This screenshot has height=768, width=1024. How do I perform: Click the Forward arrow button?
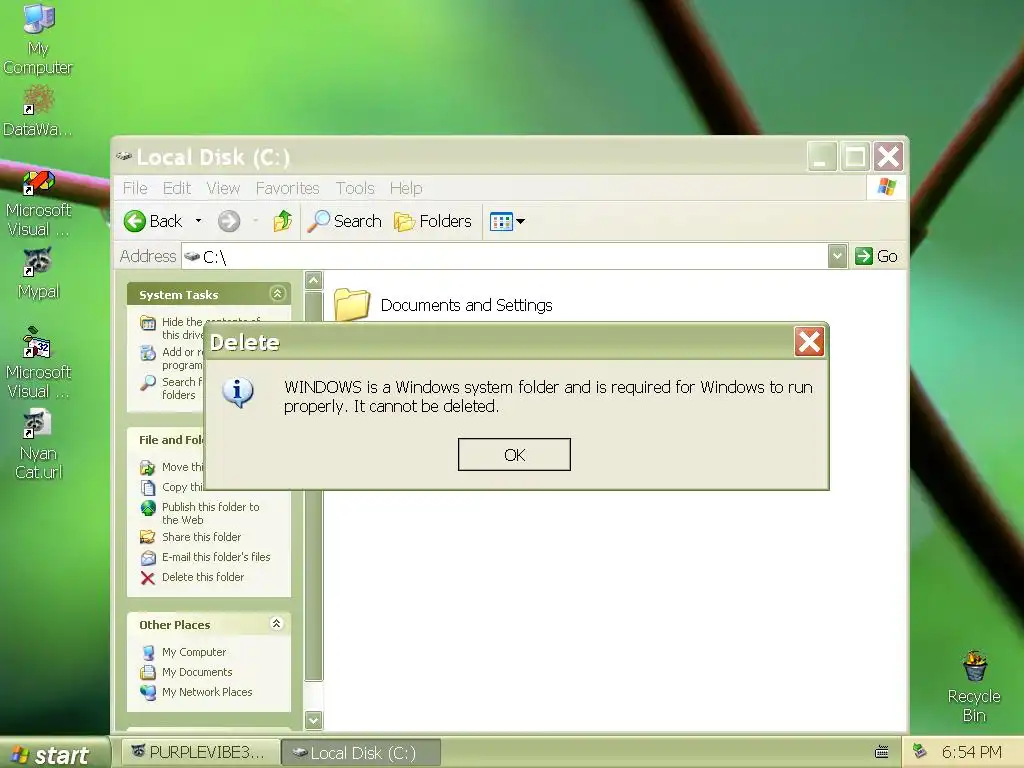pyautogui.click(x=229, y=221)
